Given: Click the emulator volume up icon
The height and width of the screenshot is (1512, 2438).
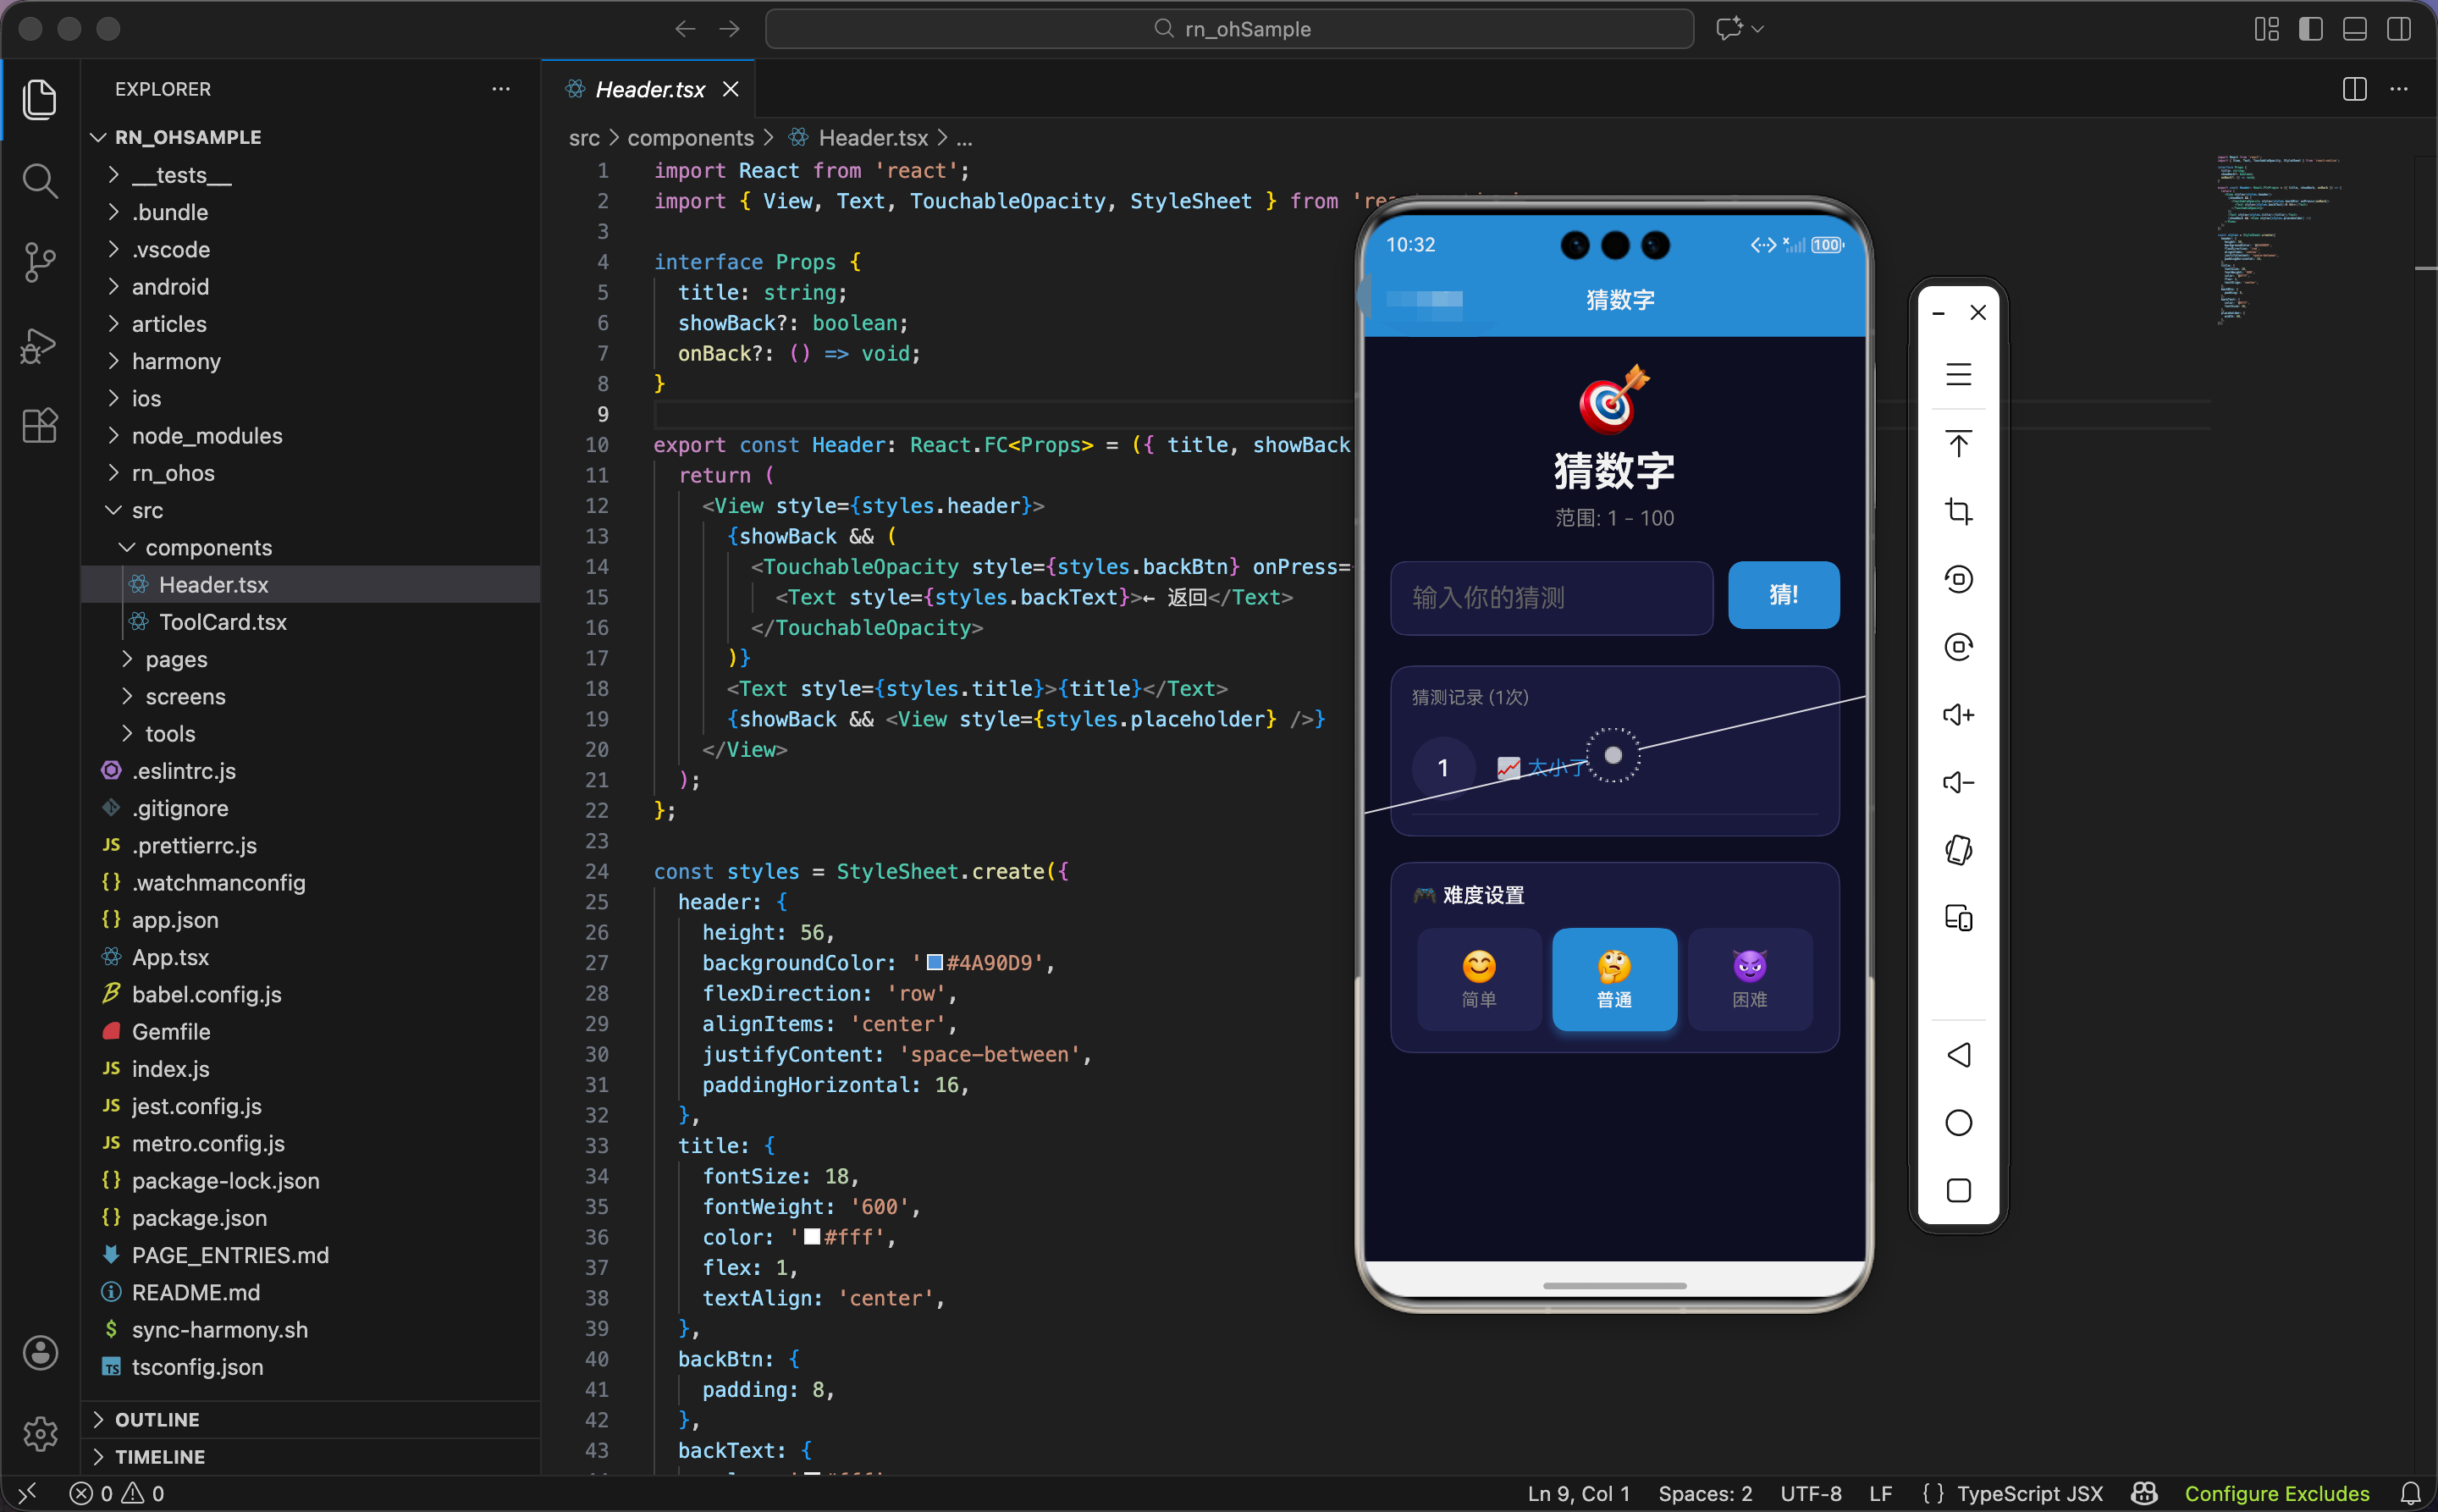Looking at the screenshot, I should [x=1958, y=715].
